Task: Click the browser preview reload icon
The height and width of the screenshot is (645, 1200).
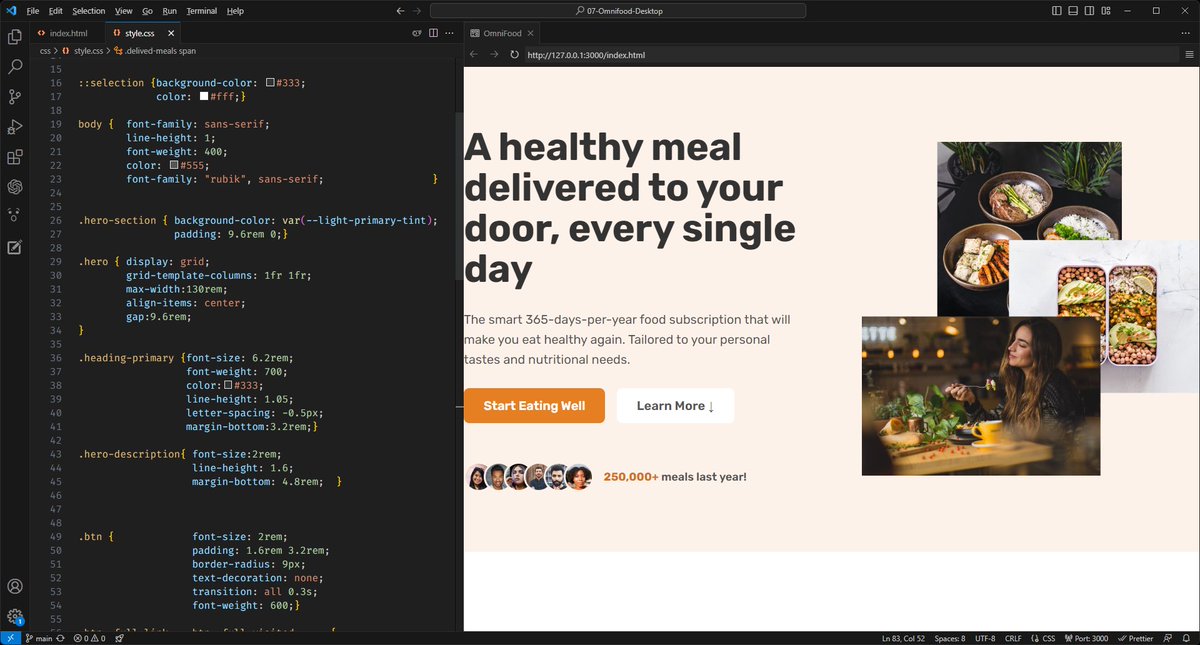Action: pyautogui.click(x=514, y=55)
